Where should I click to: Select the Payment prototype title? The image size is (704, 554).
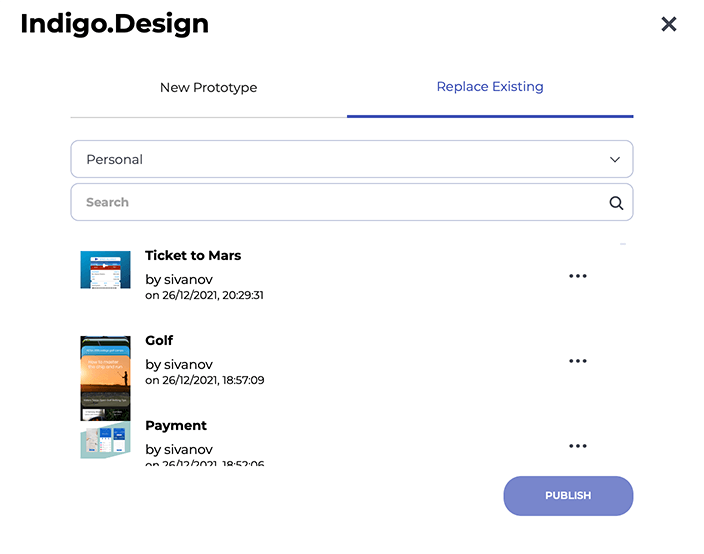(x=176, y=426)
